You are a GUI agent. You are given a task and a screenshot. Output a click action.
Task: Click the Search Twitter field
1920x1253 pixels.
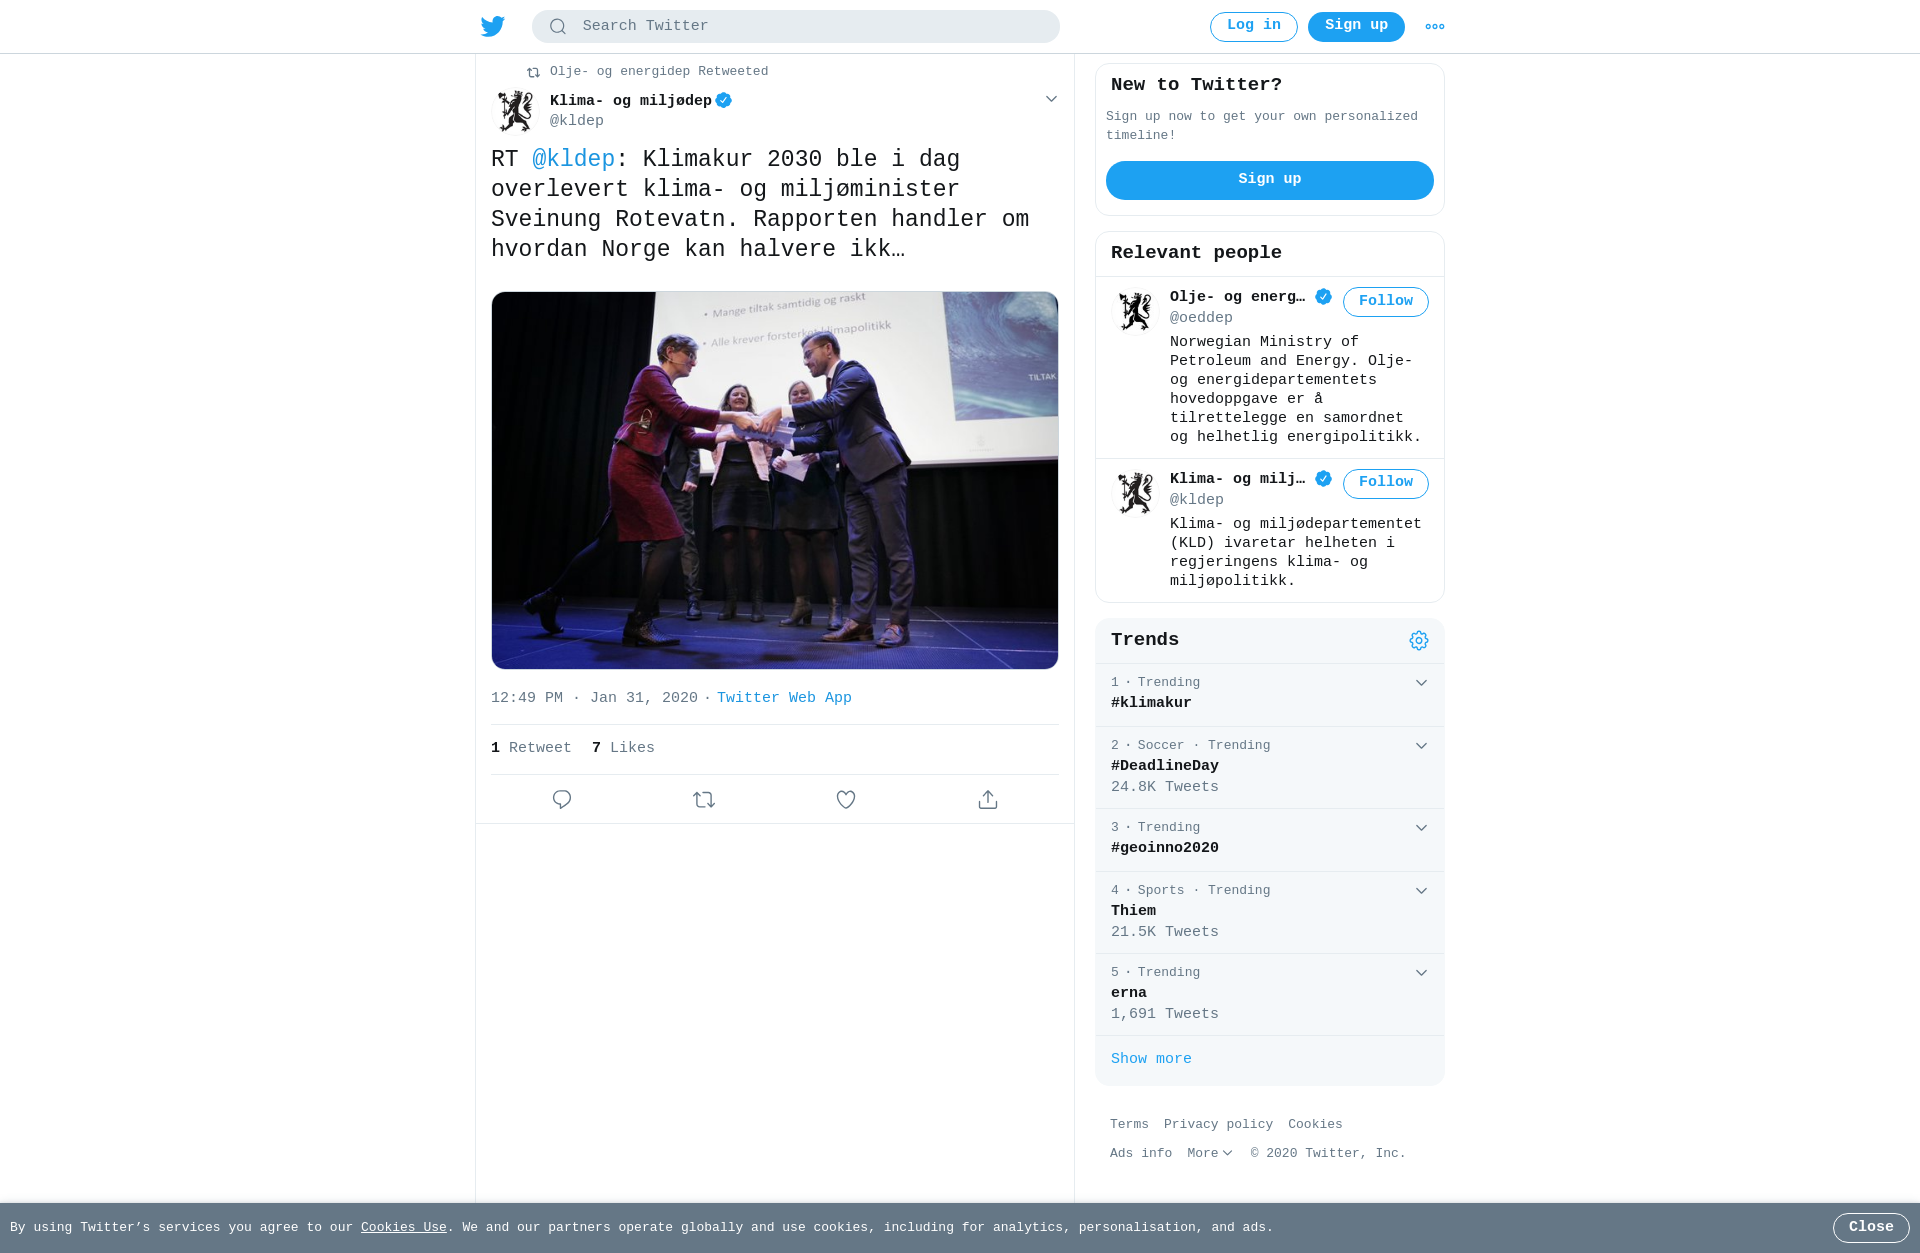[796, 27]
